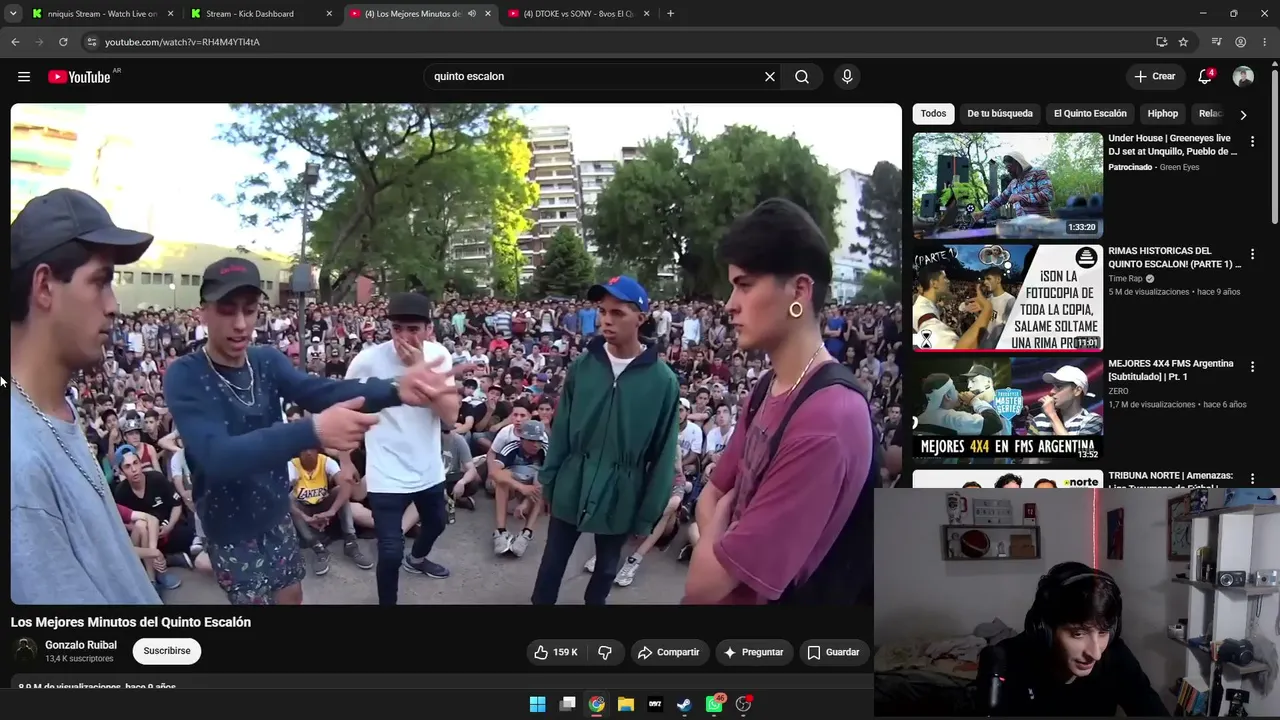This screenshot has width=1280, height=720.
Task: Open the Windows Start menu
Action: [538, 704]
